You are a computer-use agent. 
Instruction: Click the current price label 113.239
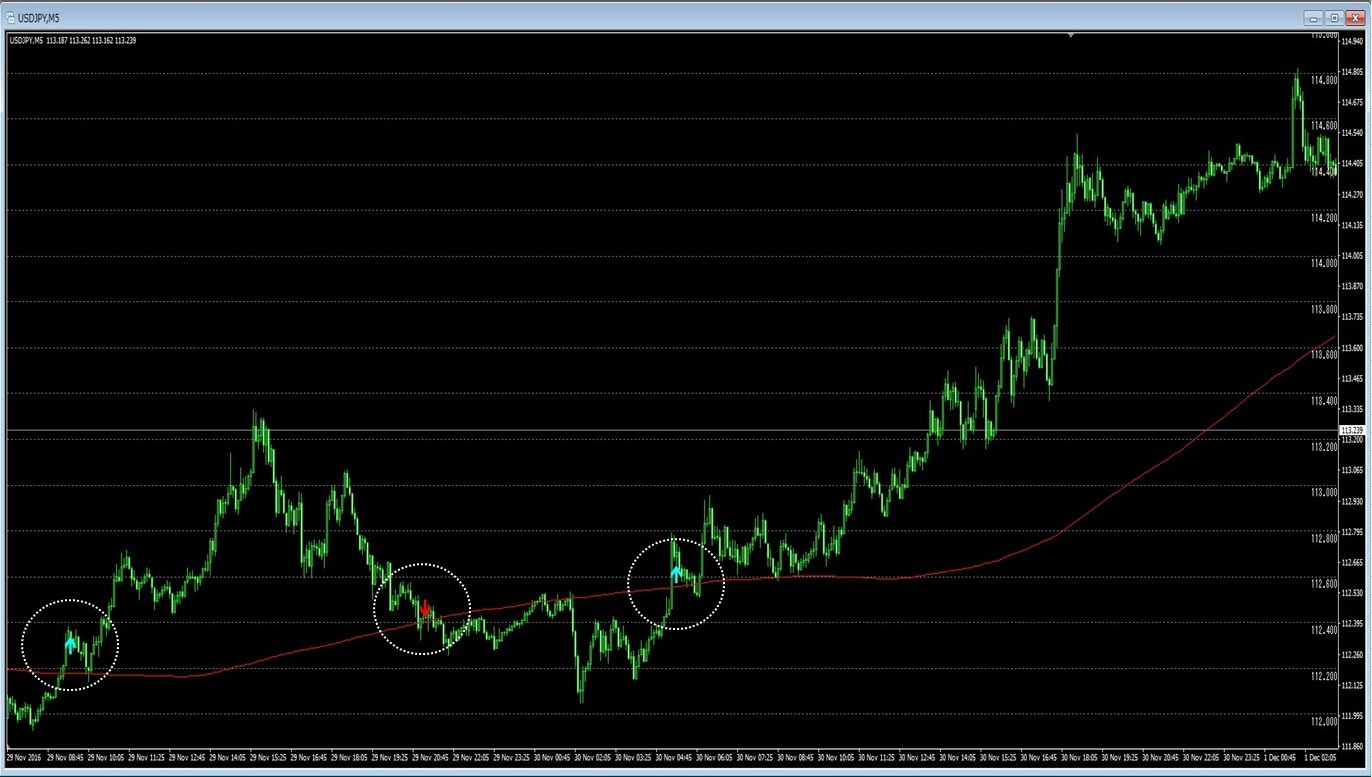click(1353, 430)
